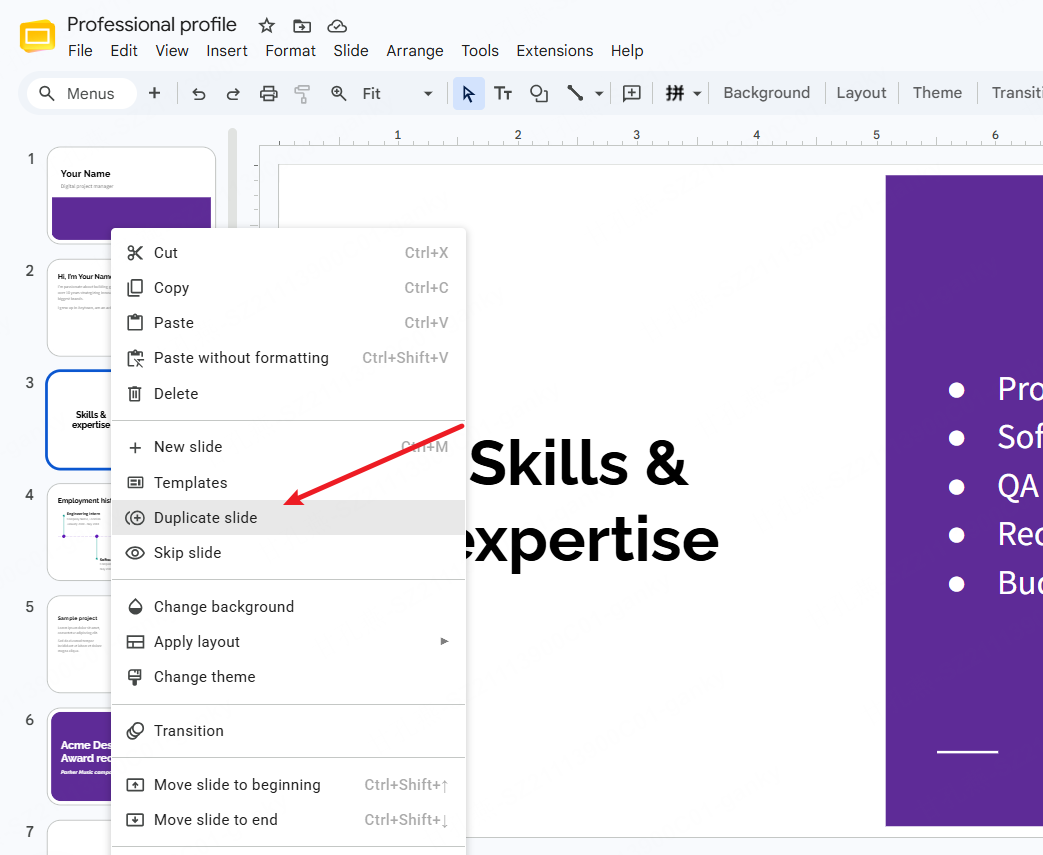Viewport: 1043px width, 855px height.
Task: Click the Google Slides home logo
Action: tap(37, 36)
